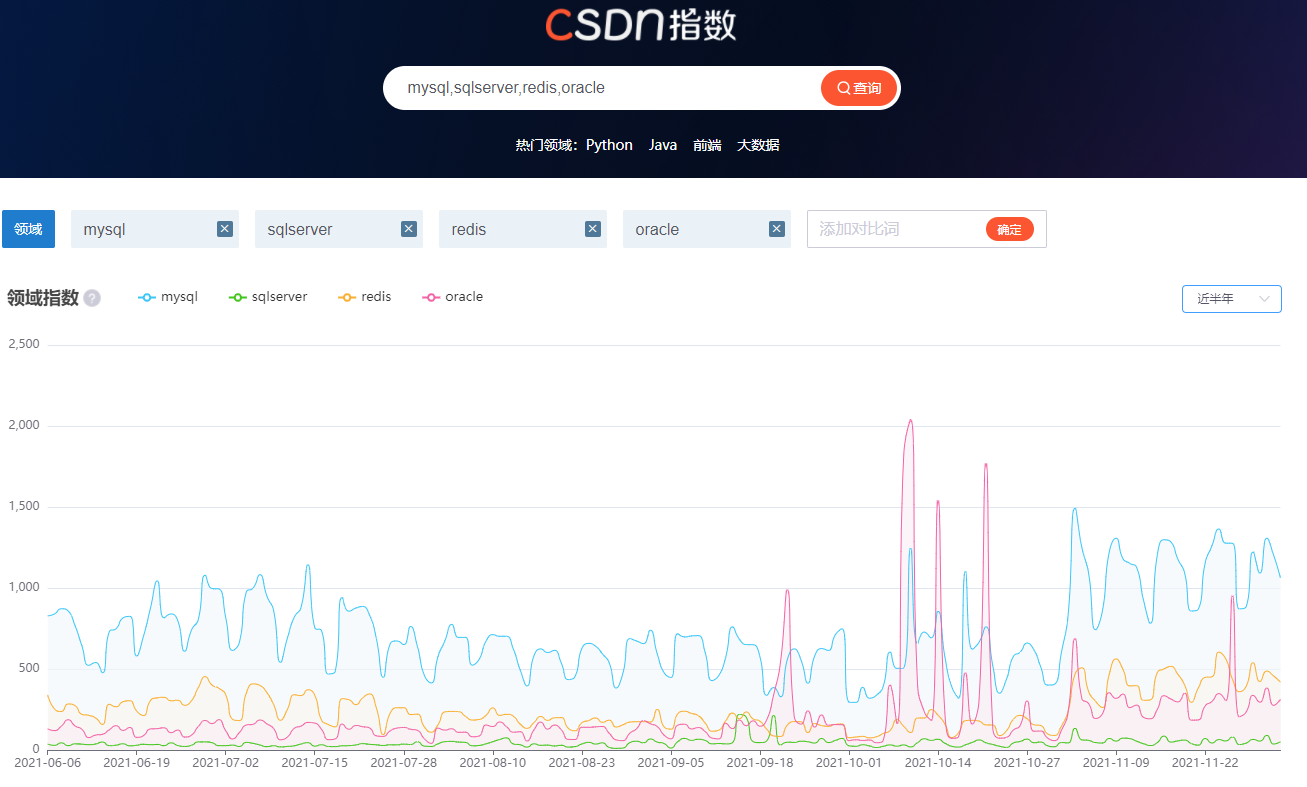1307x787 pixels.
Task: Click the 2021-06-06 axis date label
Action: pos(48,762)
